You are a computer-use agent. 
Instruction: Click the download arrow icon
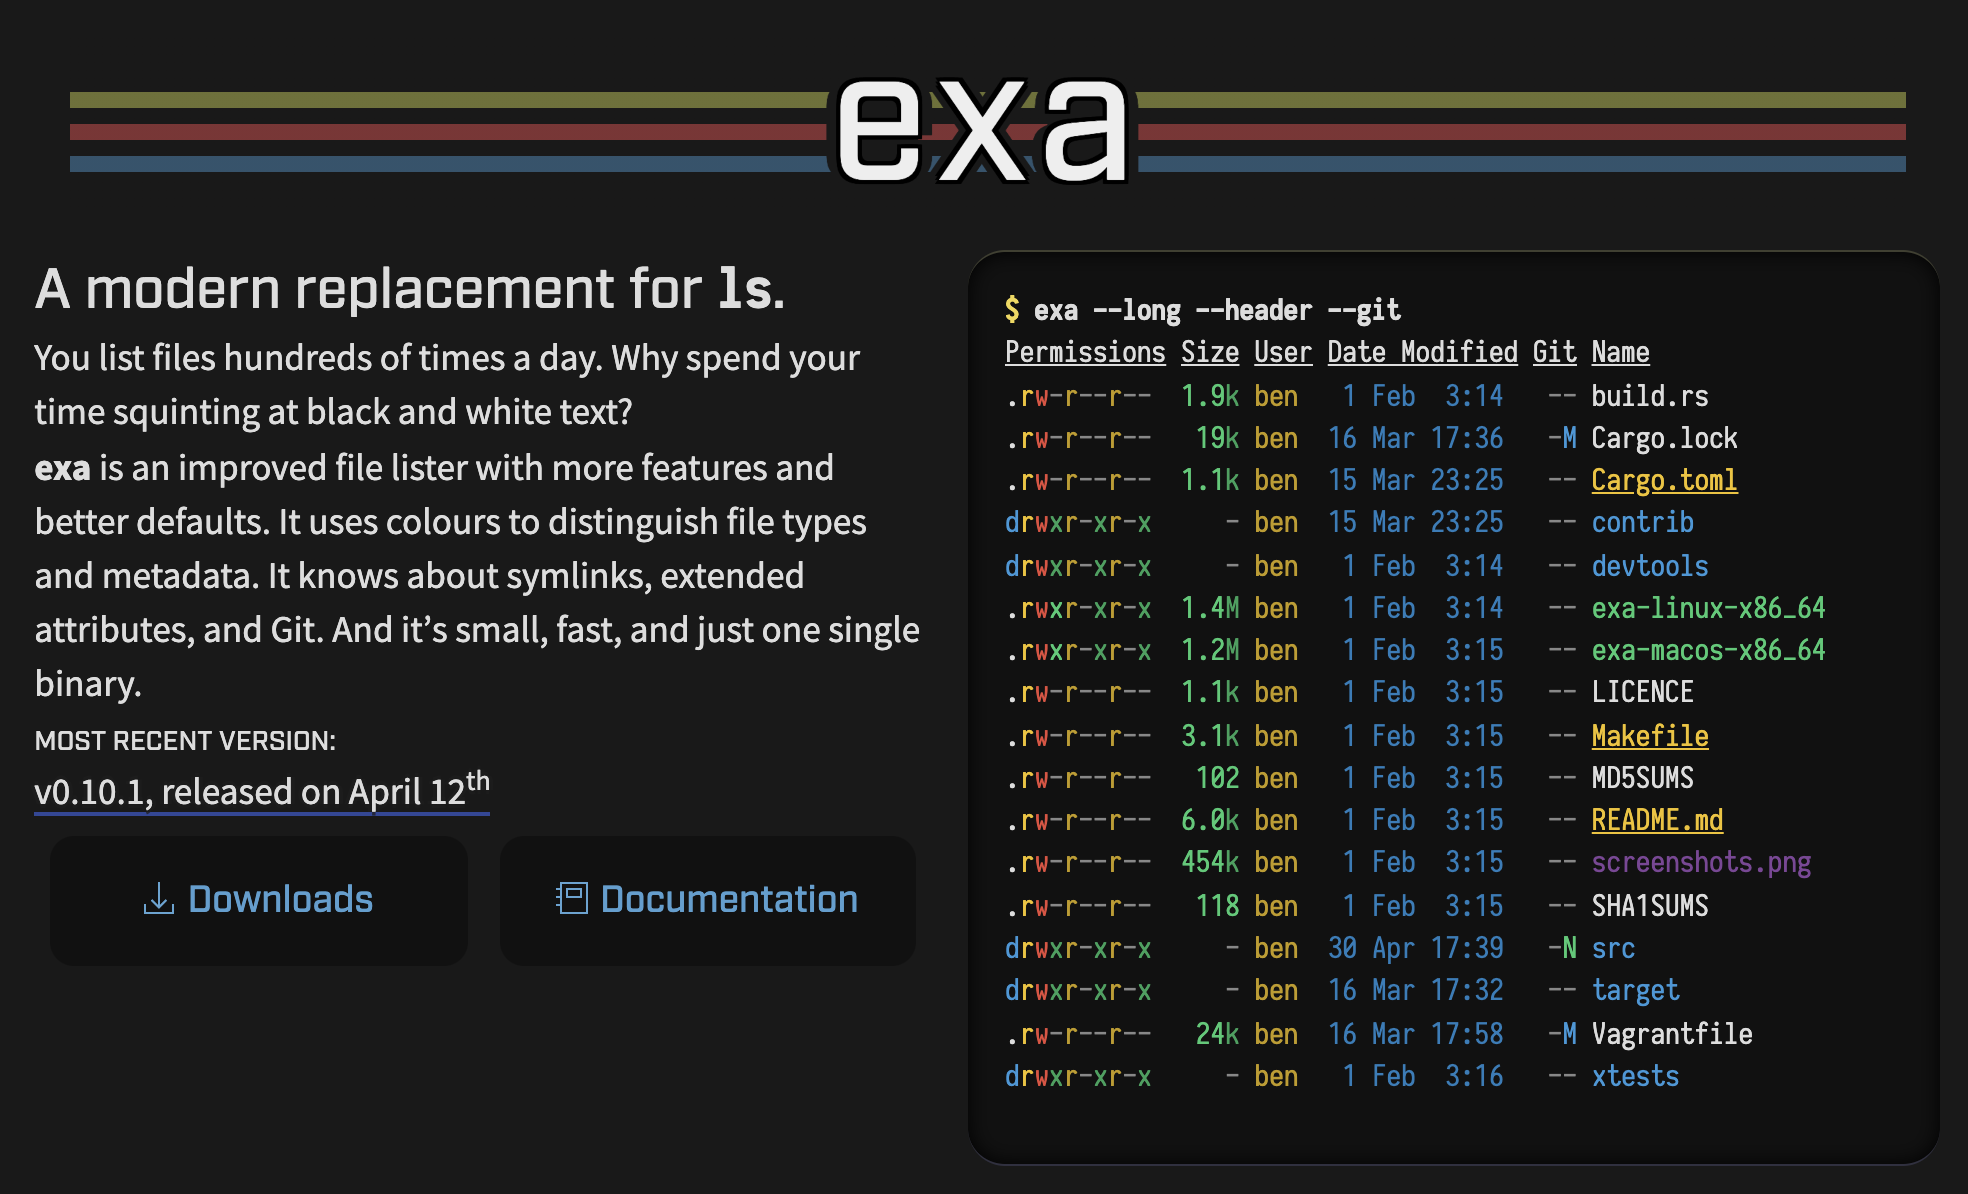[158, 898]
